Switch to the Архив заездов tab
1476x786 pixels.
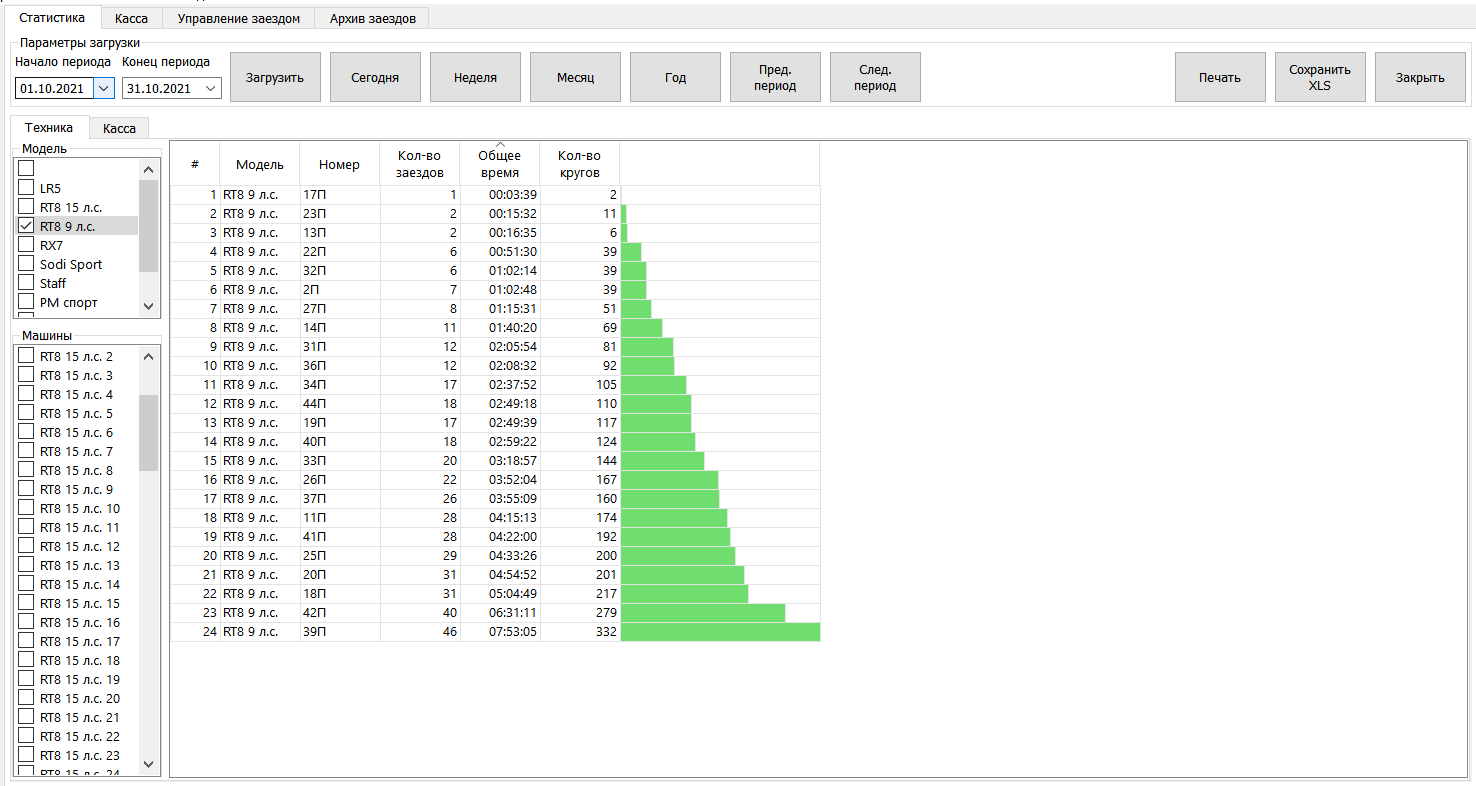tap(372, 18)
